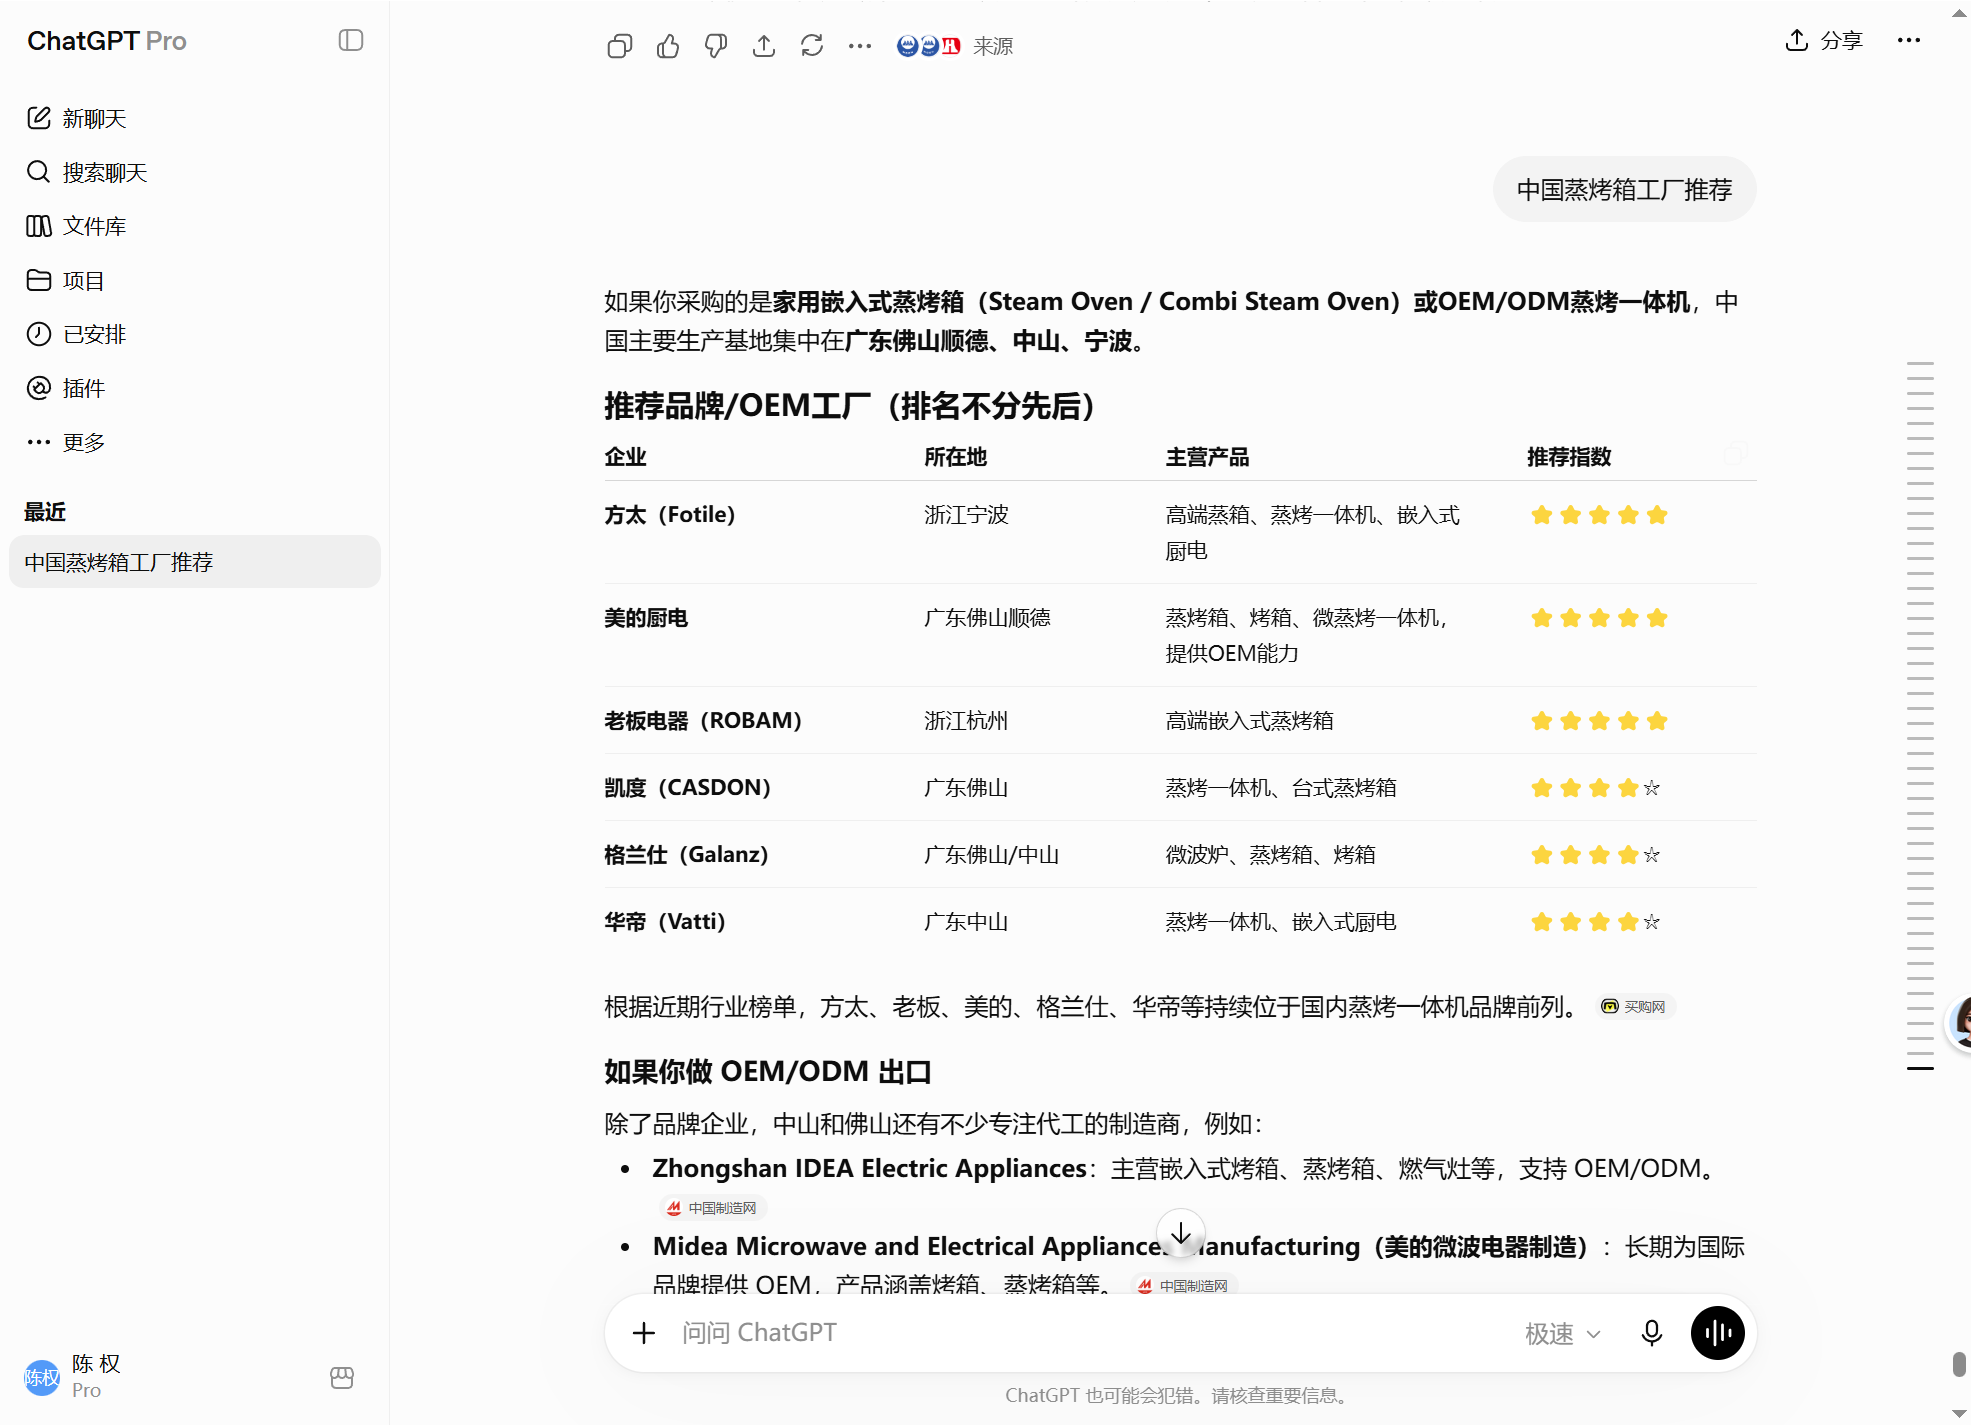Click the thumbs down icon
The image size is (1971, 1425).
[716, 46]
